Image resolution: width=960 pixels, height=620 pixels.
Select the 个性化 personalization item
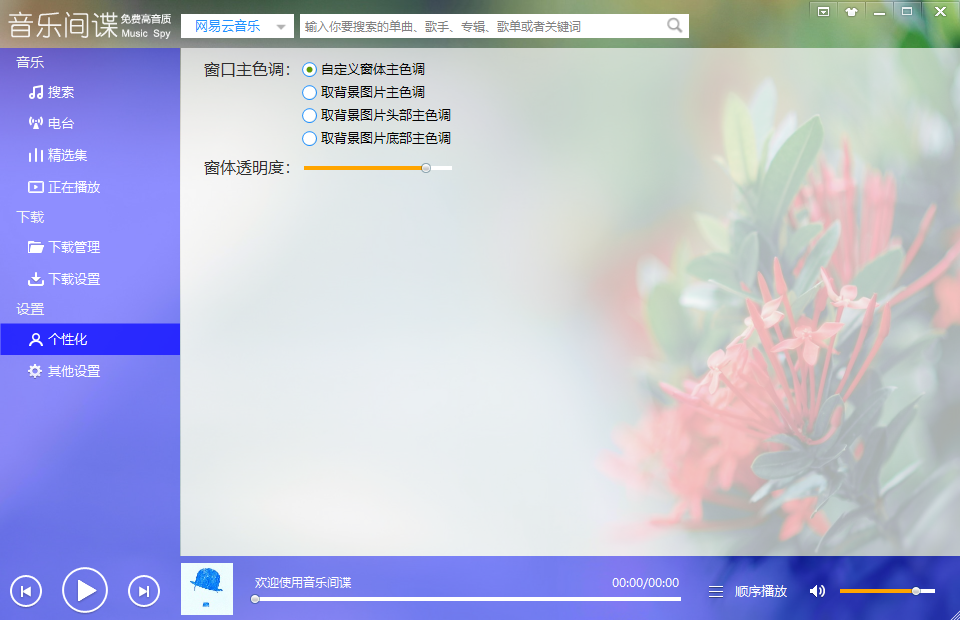coord(90,339)
